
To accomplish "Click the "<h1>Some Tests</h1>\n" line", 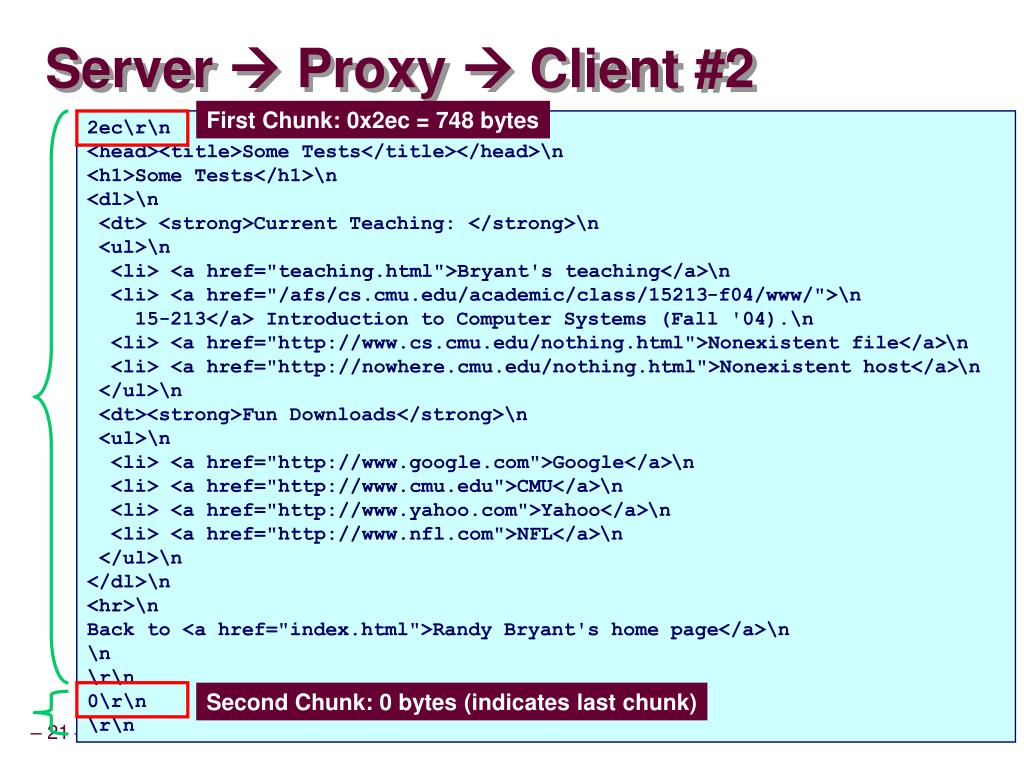I will tap(212, 176).
